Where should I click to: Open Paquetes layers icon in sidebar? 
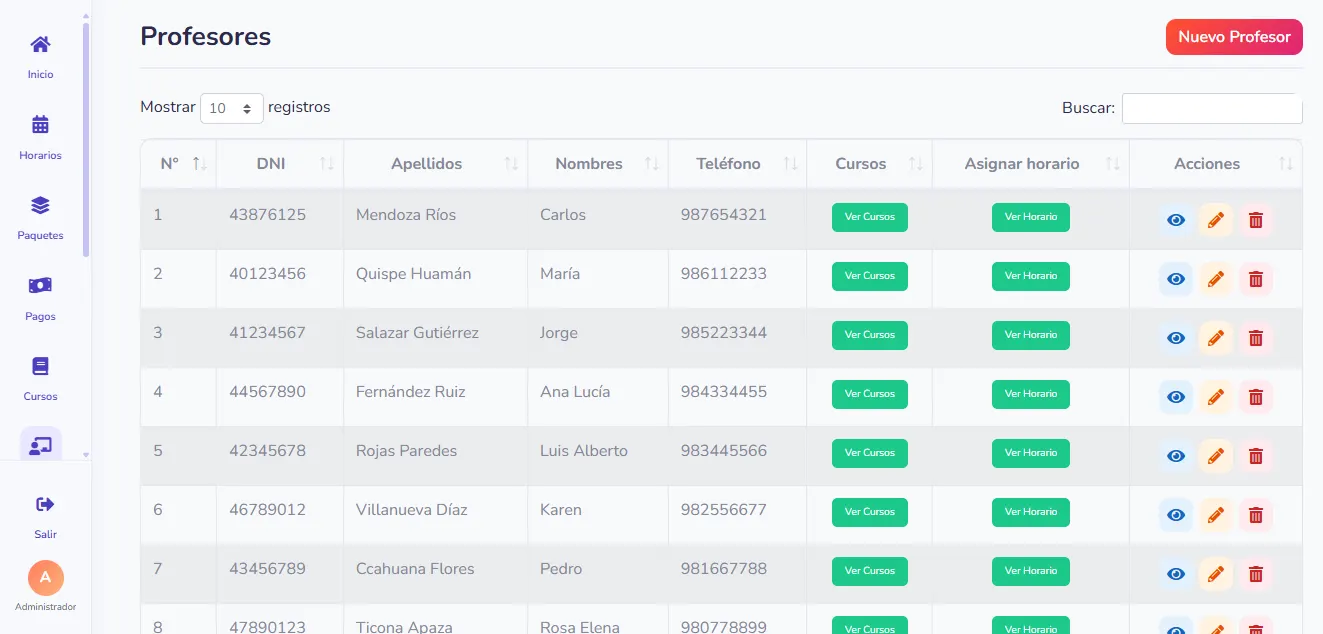point(40,205)
